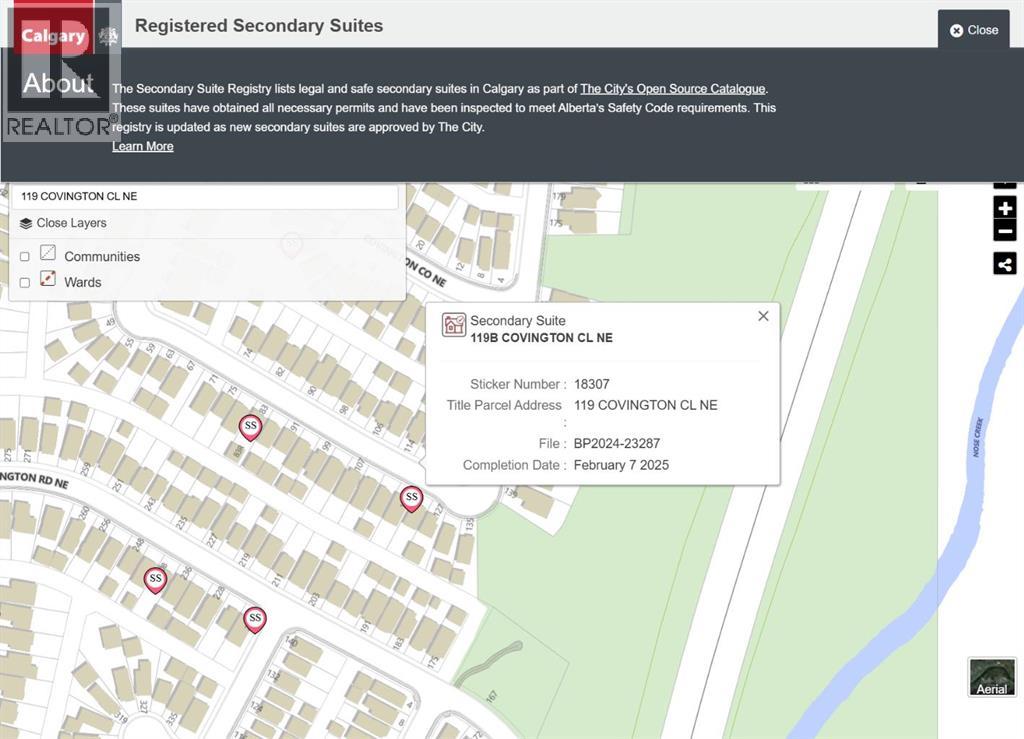Select the SS marker near house 83
This screenshot has height=739, width=1024.
pos(250,428)
